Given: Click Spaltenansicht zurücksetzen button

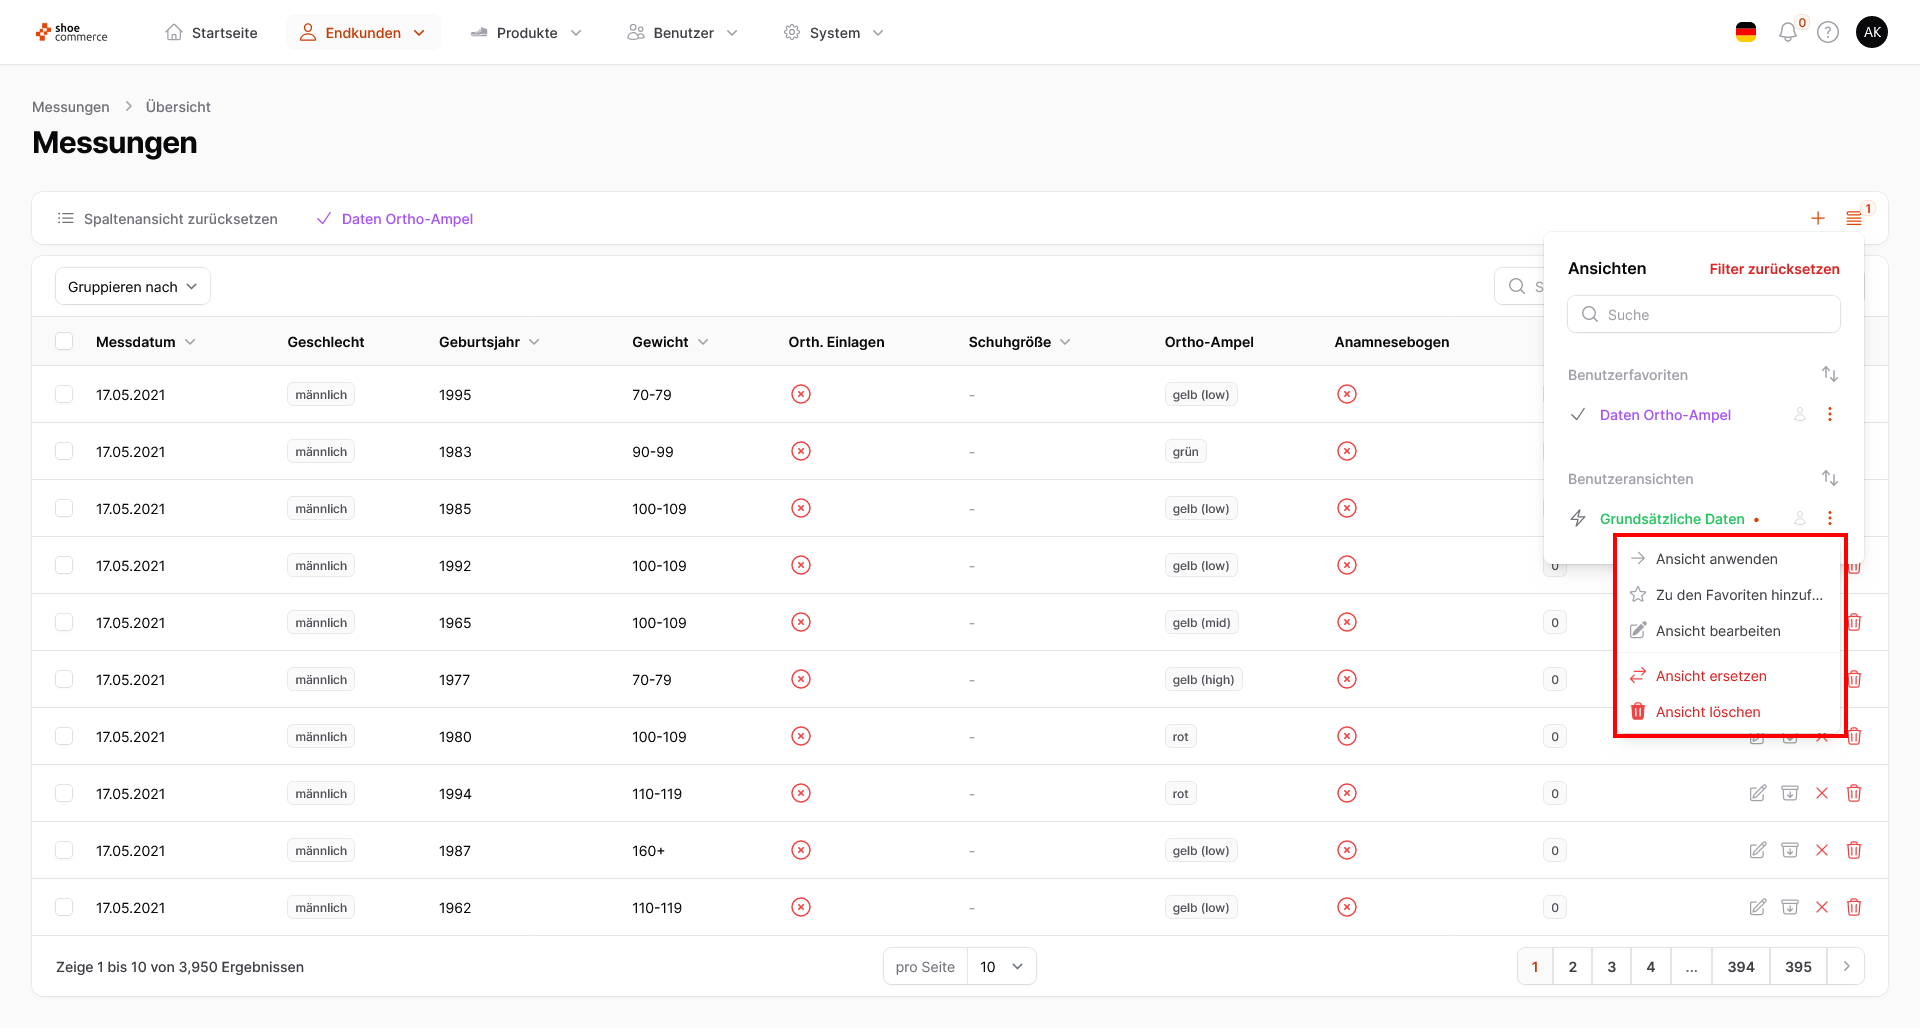Looking at the screenshot, I should coord(168,219).
